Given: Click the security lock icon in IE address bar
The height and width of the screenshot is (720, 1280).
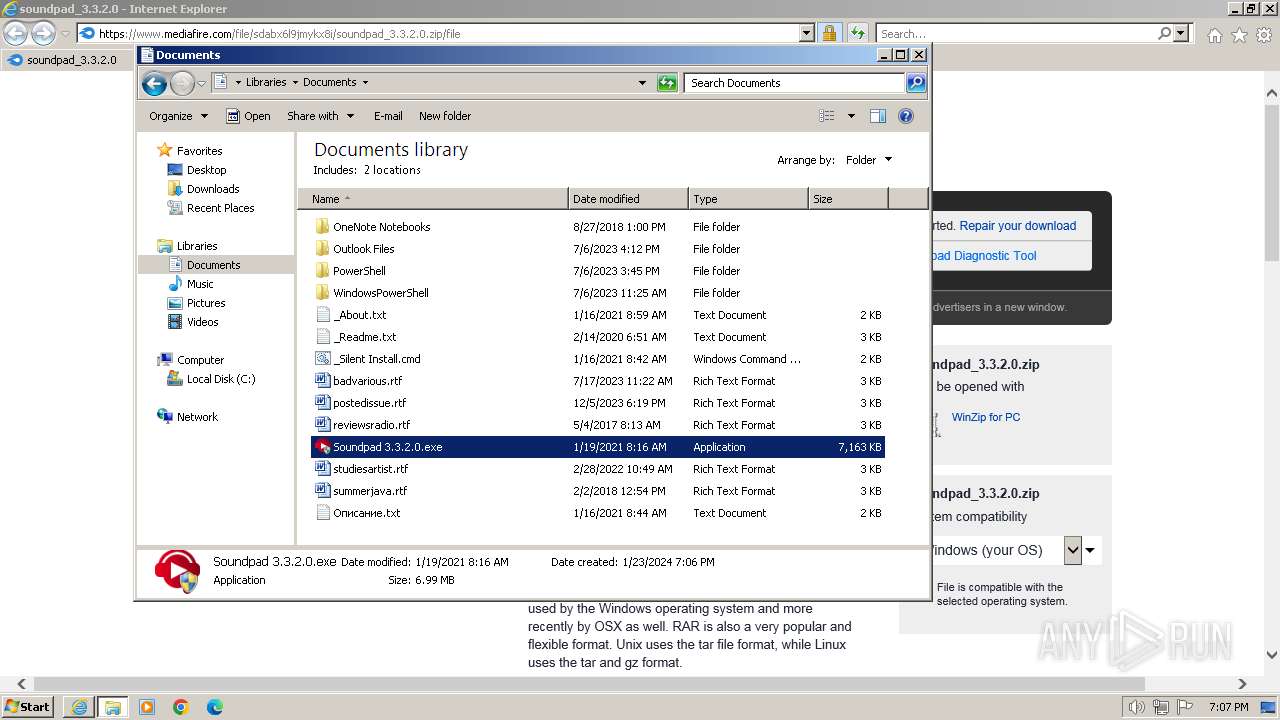Looking at the screenshot, I should click(829, 33).
